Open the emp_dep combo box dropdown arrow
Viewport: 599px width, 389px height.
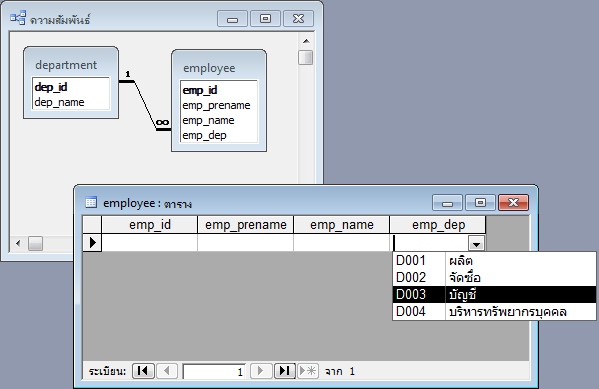(x=476, y=243)
